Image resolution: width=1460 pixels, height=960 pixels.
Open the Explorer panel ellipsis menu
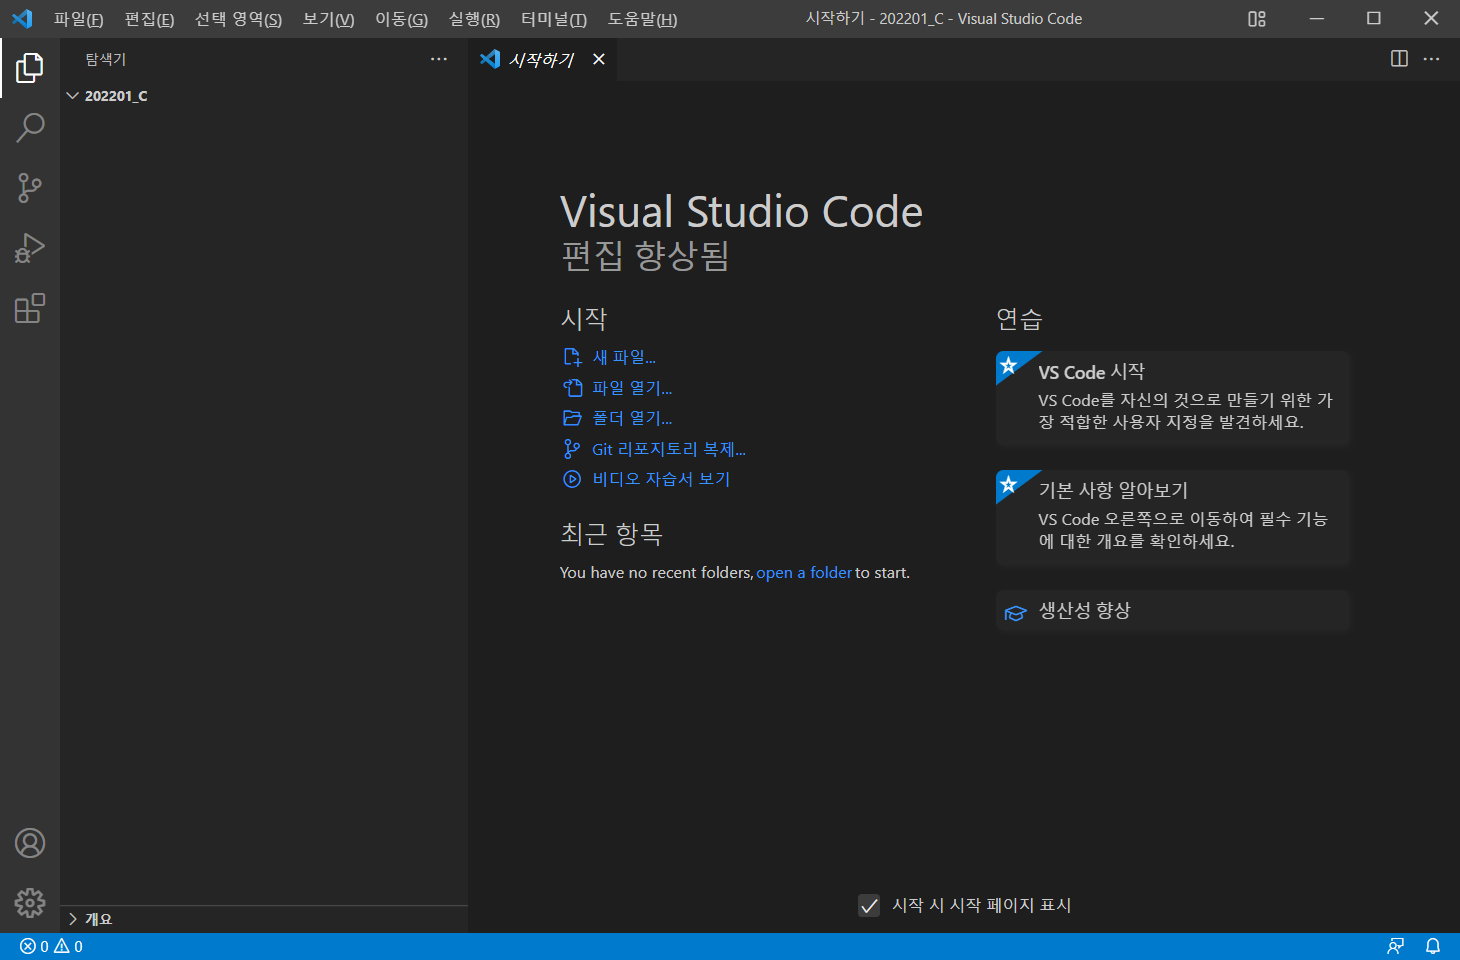(x=439, y=59)
